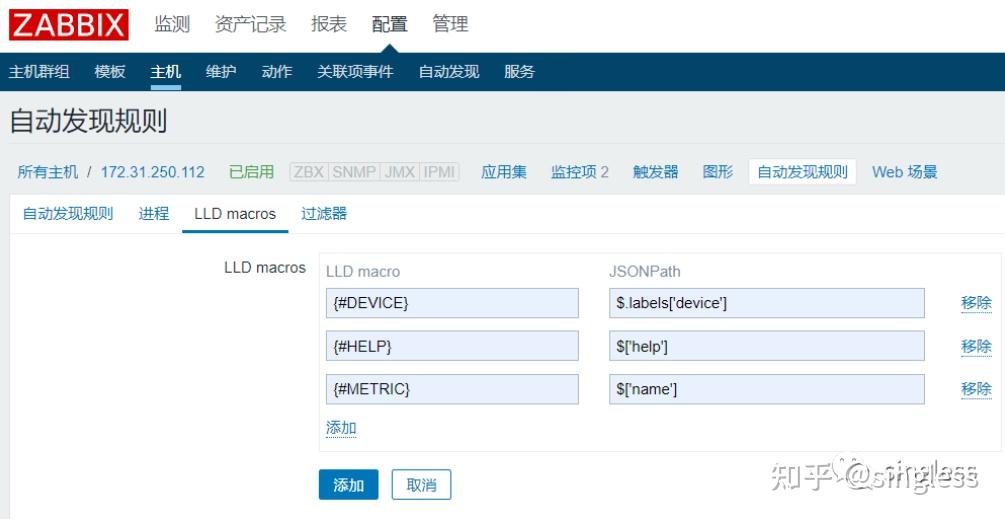Open 监控项 2 link

579,172
